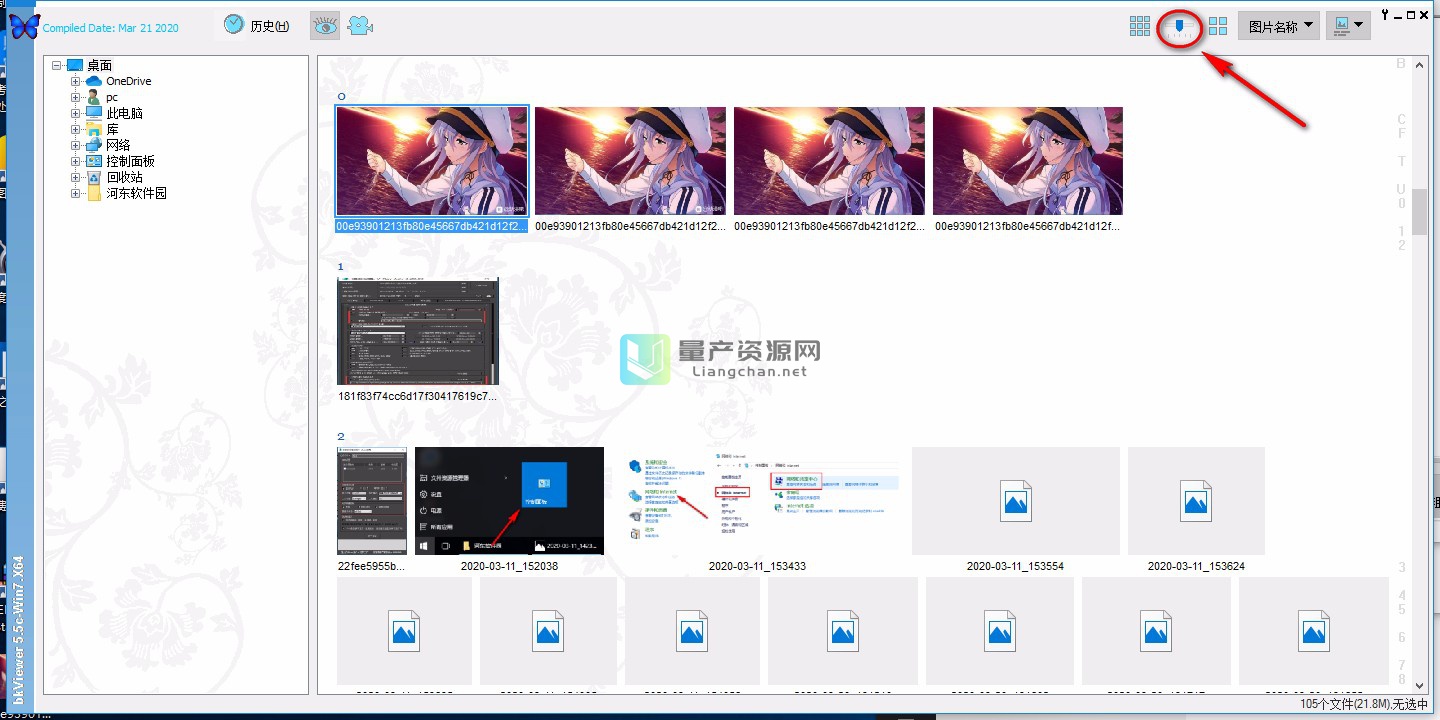Click the 回收站 recycle bin icon
This screenshot has width=1440, height=720.
click(94, 177)
